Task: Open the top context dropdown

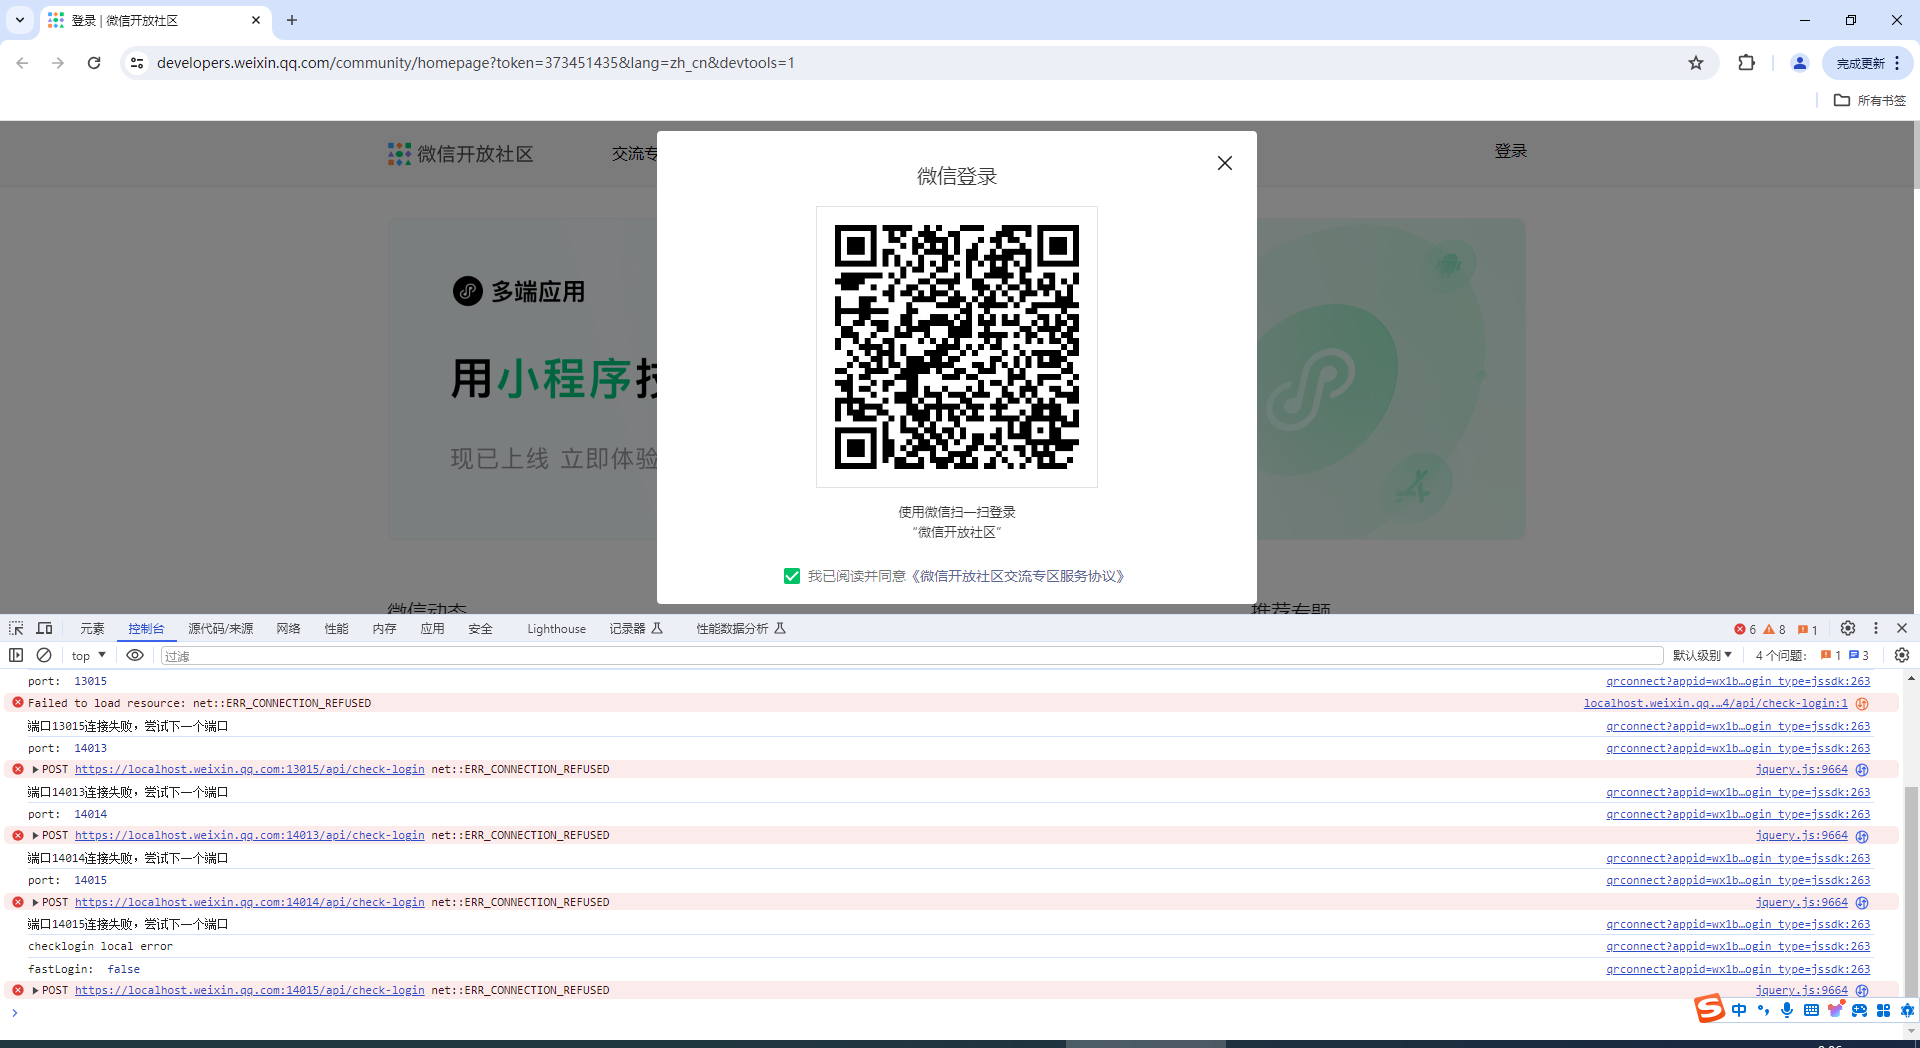Action: pyautogui.click(x=89, y=656)
